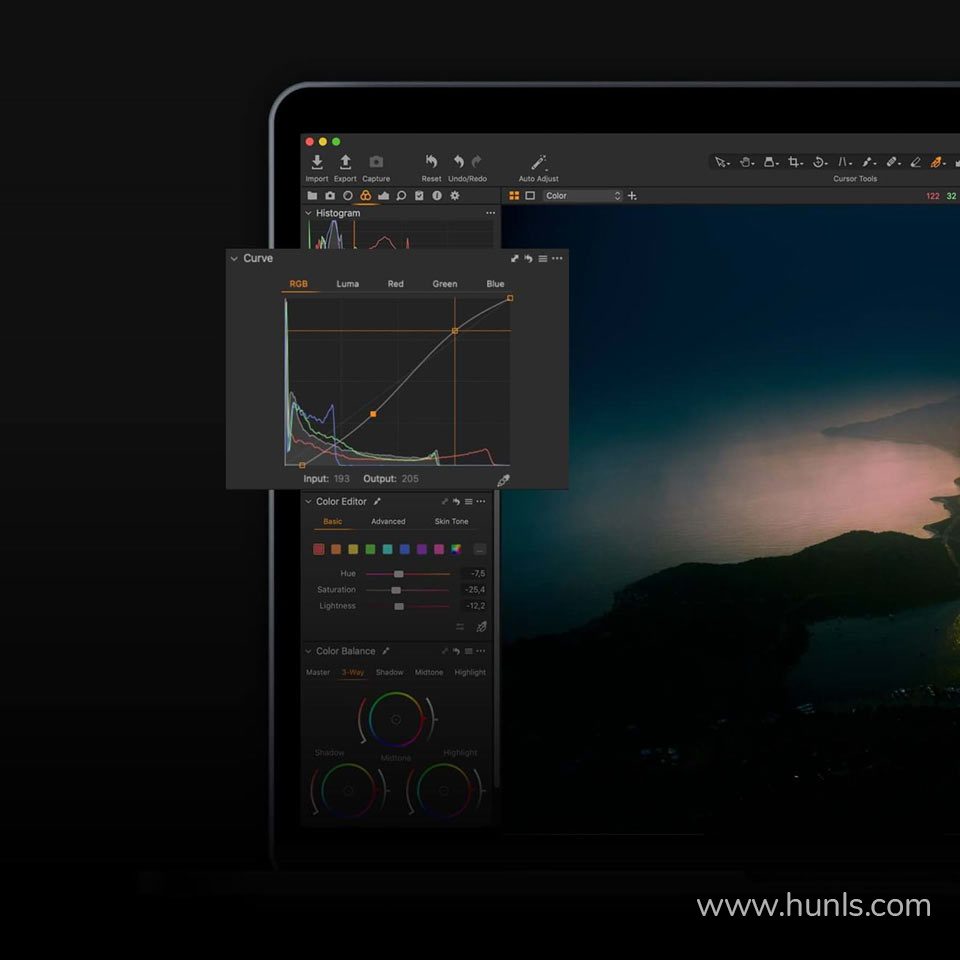
Task: Click the Auto Adjust magic wand
Action: coord(538,168)
